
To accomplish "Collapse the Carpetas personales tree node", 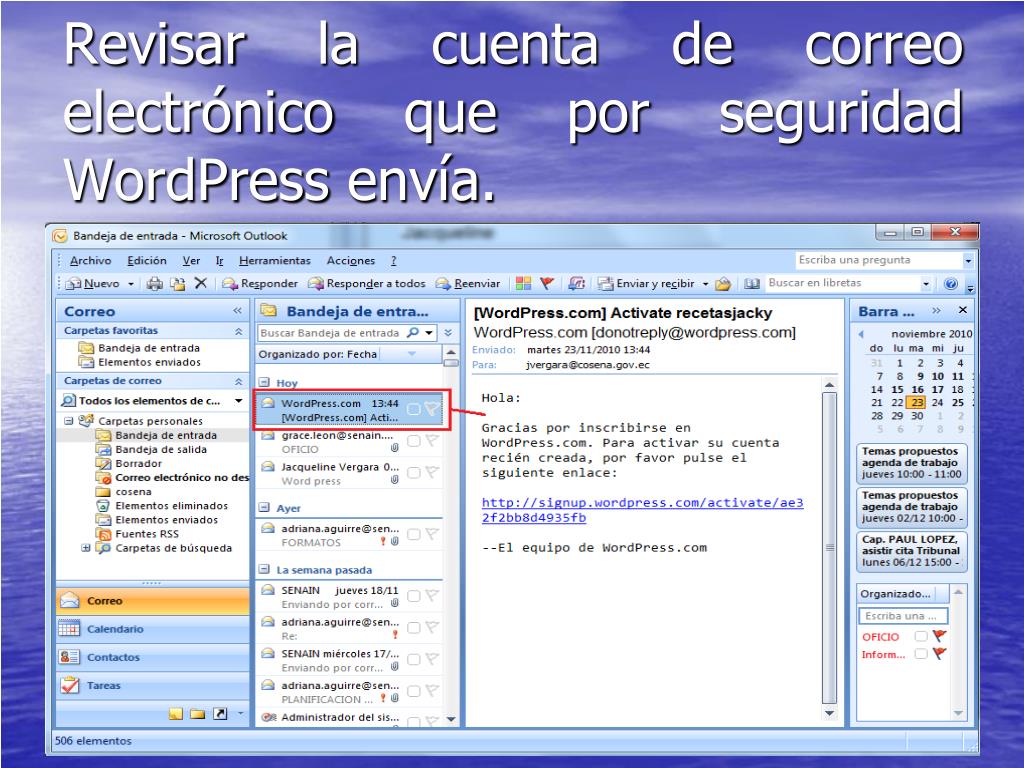I will (69, 421).
